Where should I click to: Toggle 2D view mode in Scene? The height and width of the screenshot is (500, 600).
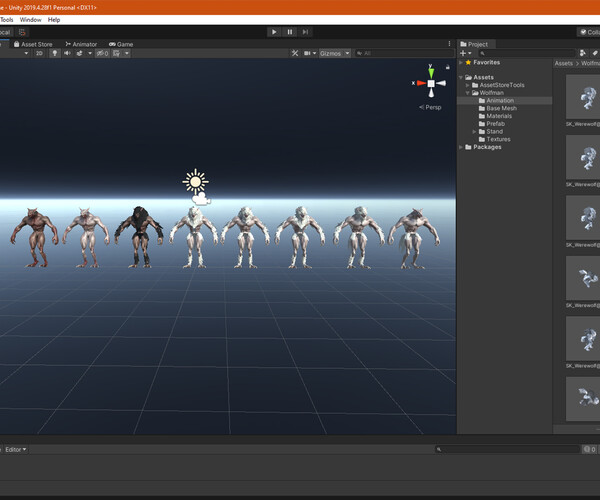[x=39, y=53]
